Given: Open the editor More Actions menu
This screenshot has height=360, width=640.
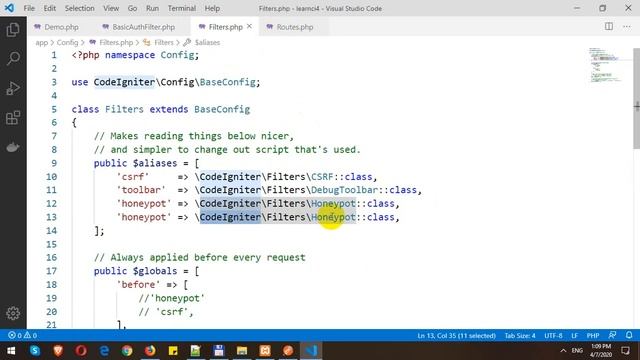Looking at the screenshot, I should pos(627,27).
